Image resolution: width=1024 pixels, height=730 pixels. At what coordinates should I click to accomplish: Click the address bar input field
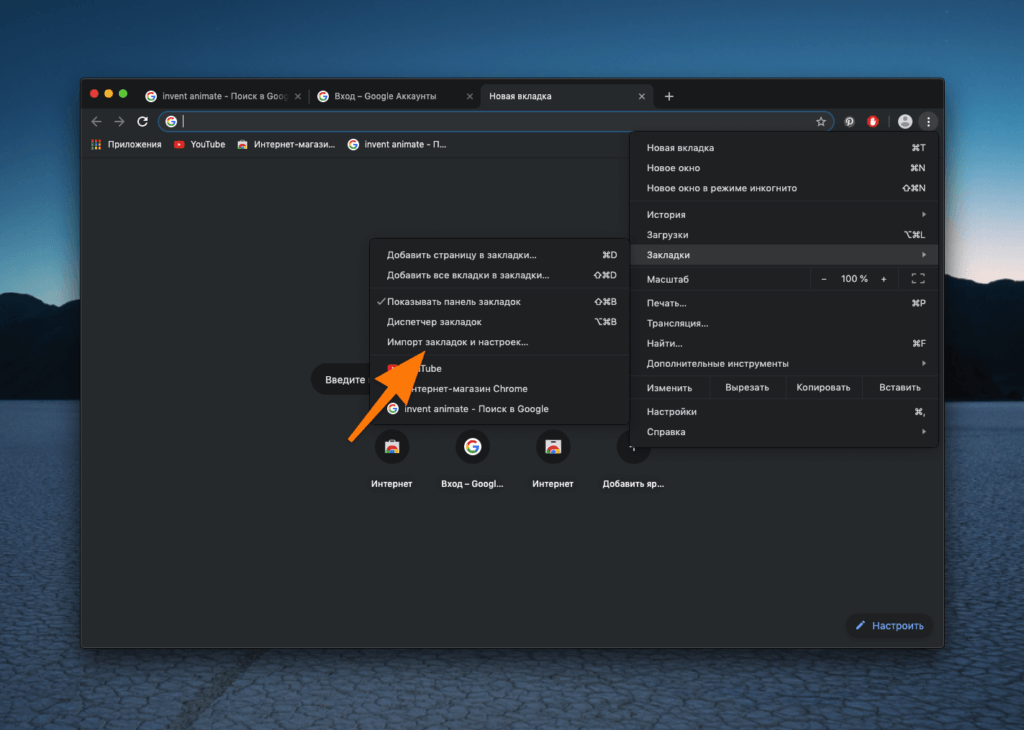tap(496, 121)
